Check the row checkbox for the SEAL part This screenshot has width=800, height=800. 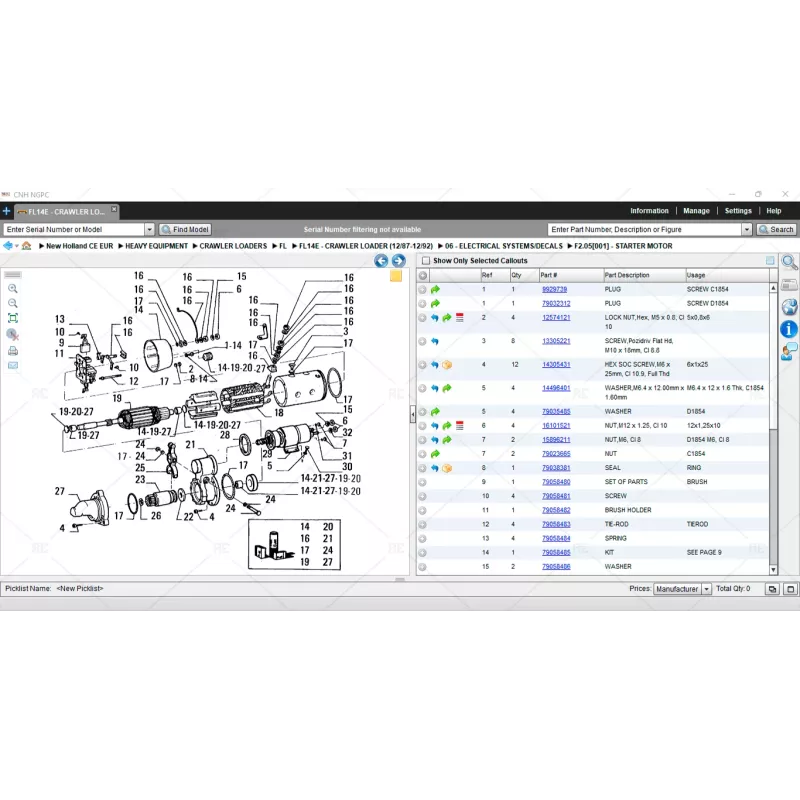coord(422,467)
